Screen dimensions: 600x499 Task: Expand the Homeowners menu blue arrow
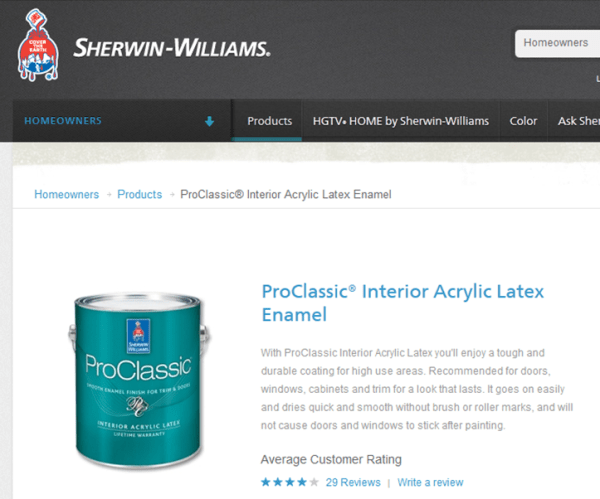point(209,121)
